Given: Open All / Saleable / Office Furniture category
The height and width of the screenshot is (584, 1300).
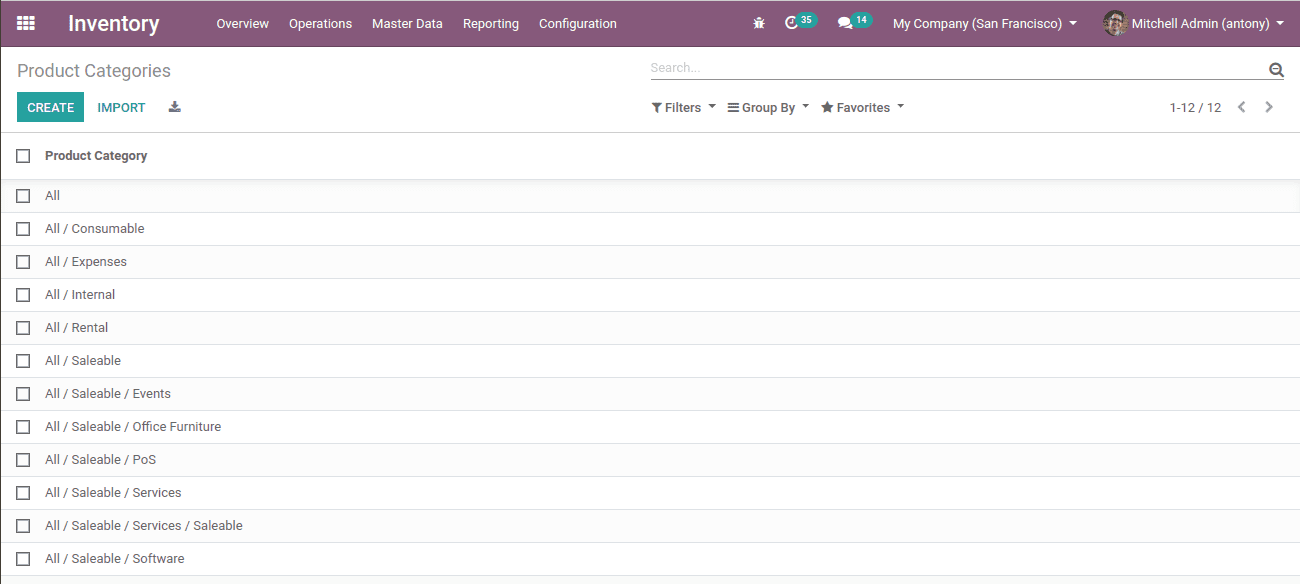Looking at the screenshot, I should coord(650,427).
